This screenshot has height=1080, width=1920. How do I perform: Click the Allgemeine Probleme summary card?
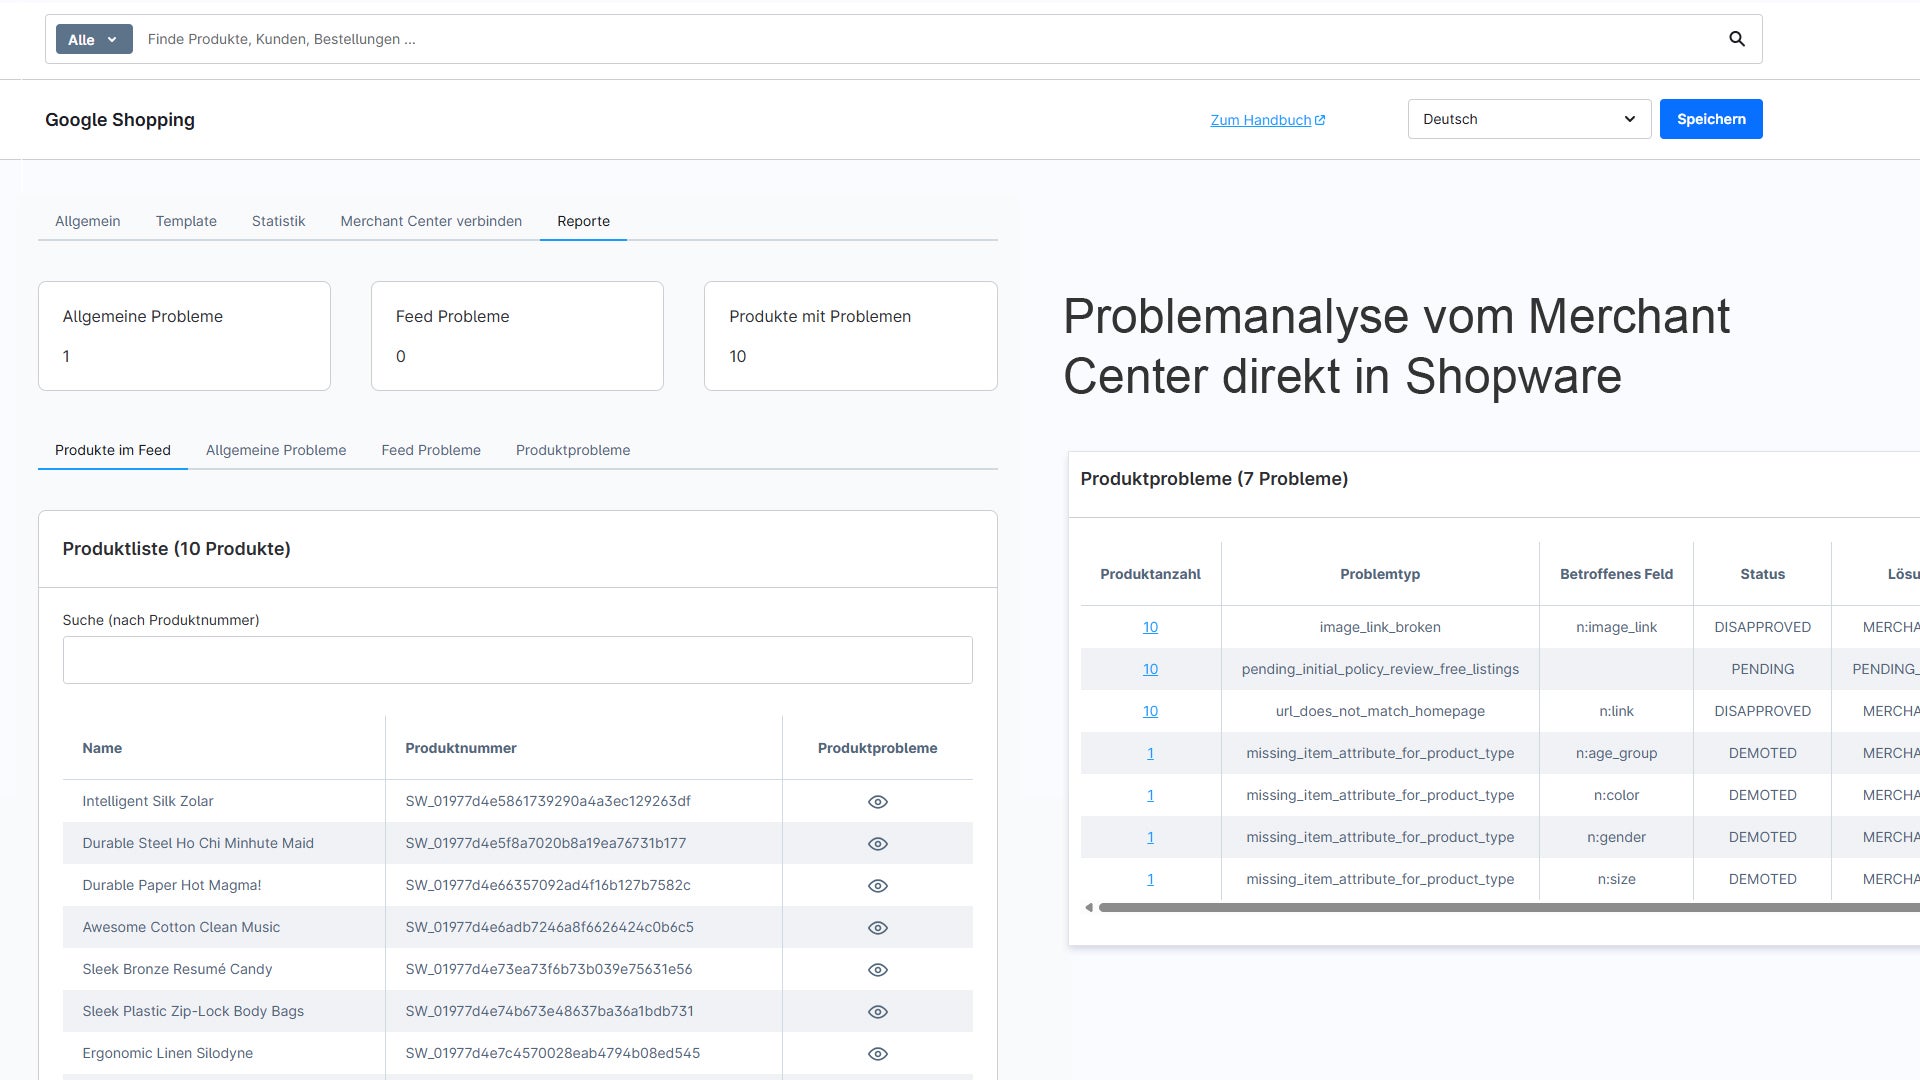coord(184,336)
